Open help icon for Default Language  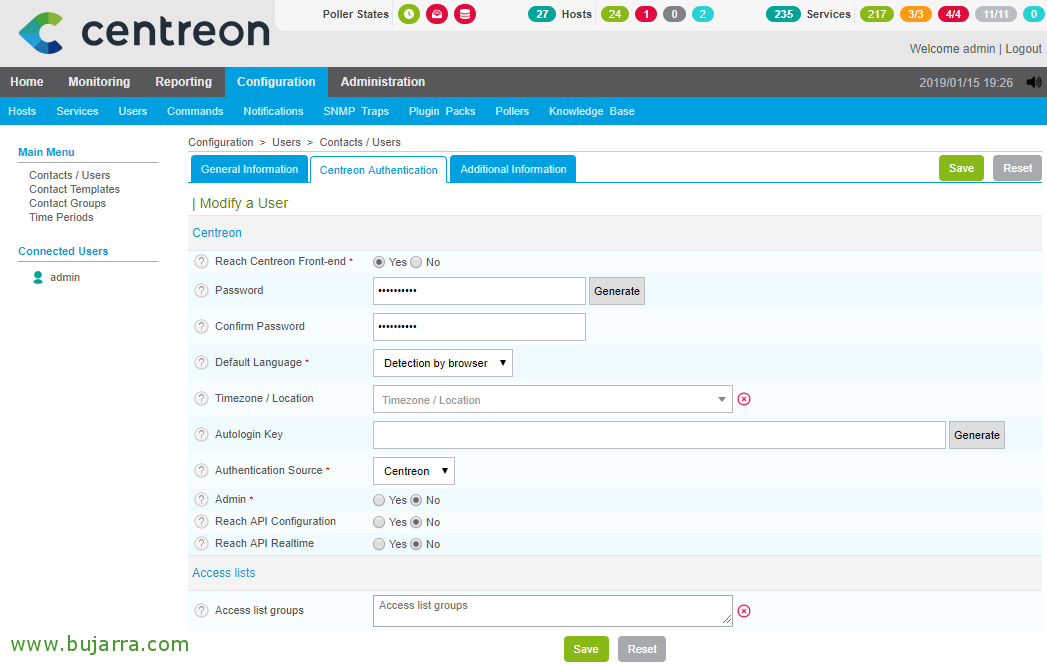(x=201, y=363)
